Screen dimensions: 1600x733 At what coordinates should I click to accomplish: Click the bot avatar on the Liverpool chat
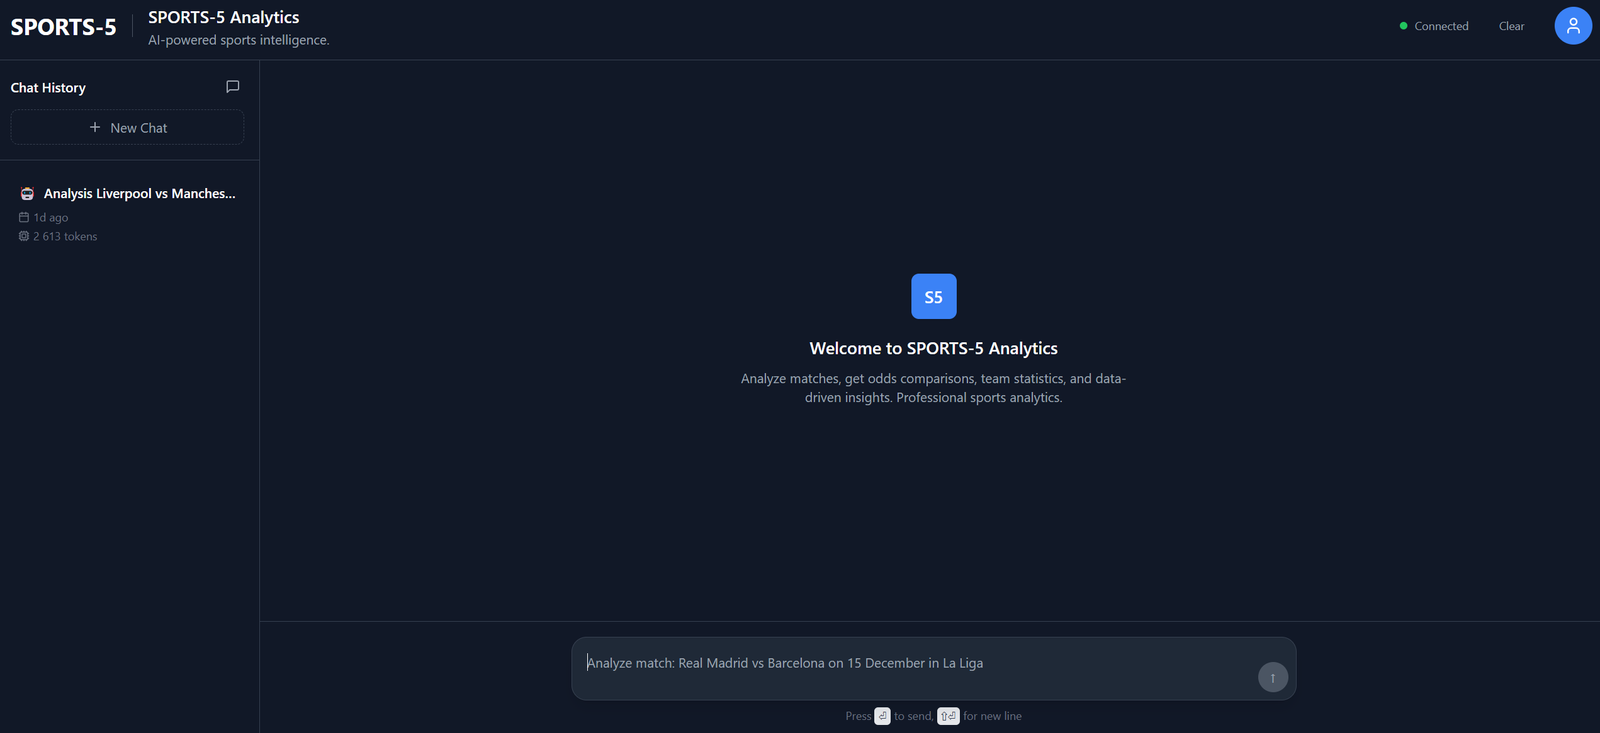[27, 194]
